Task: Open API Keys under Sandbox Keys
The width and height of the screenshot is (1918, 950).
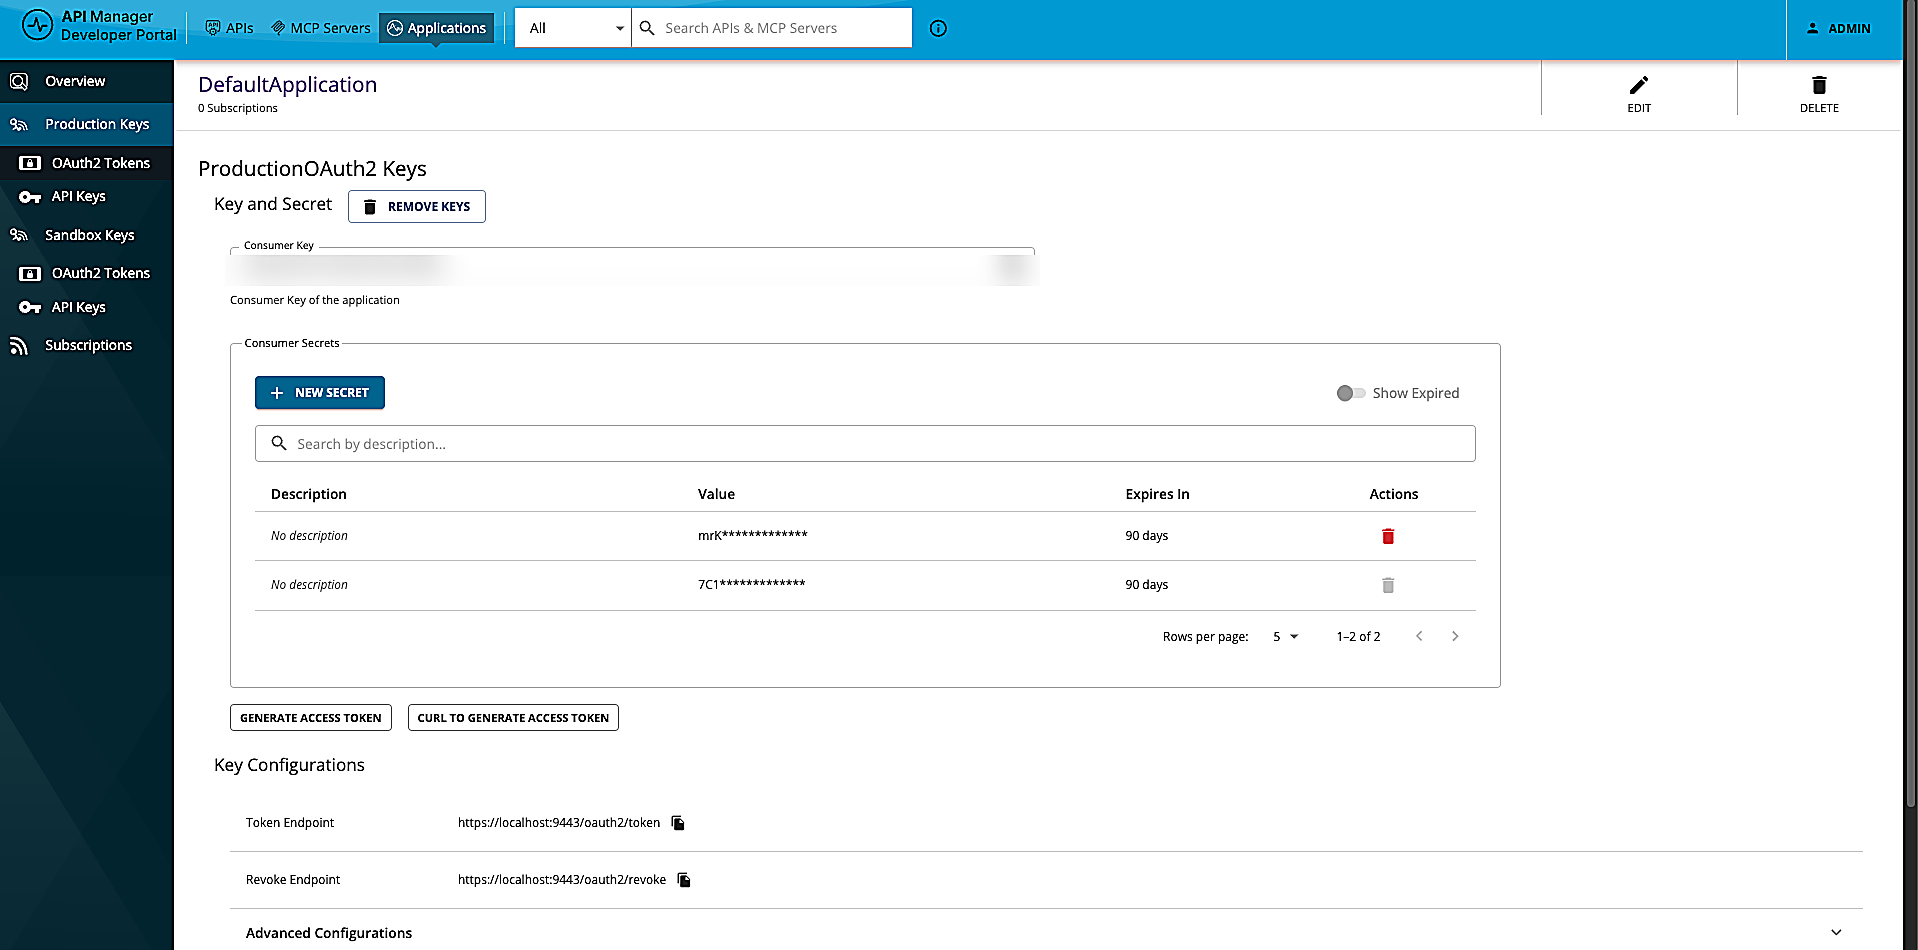Action: click(x=87, y=307)
